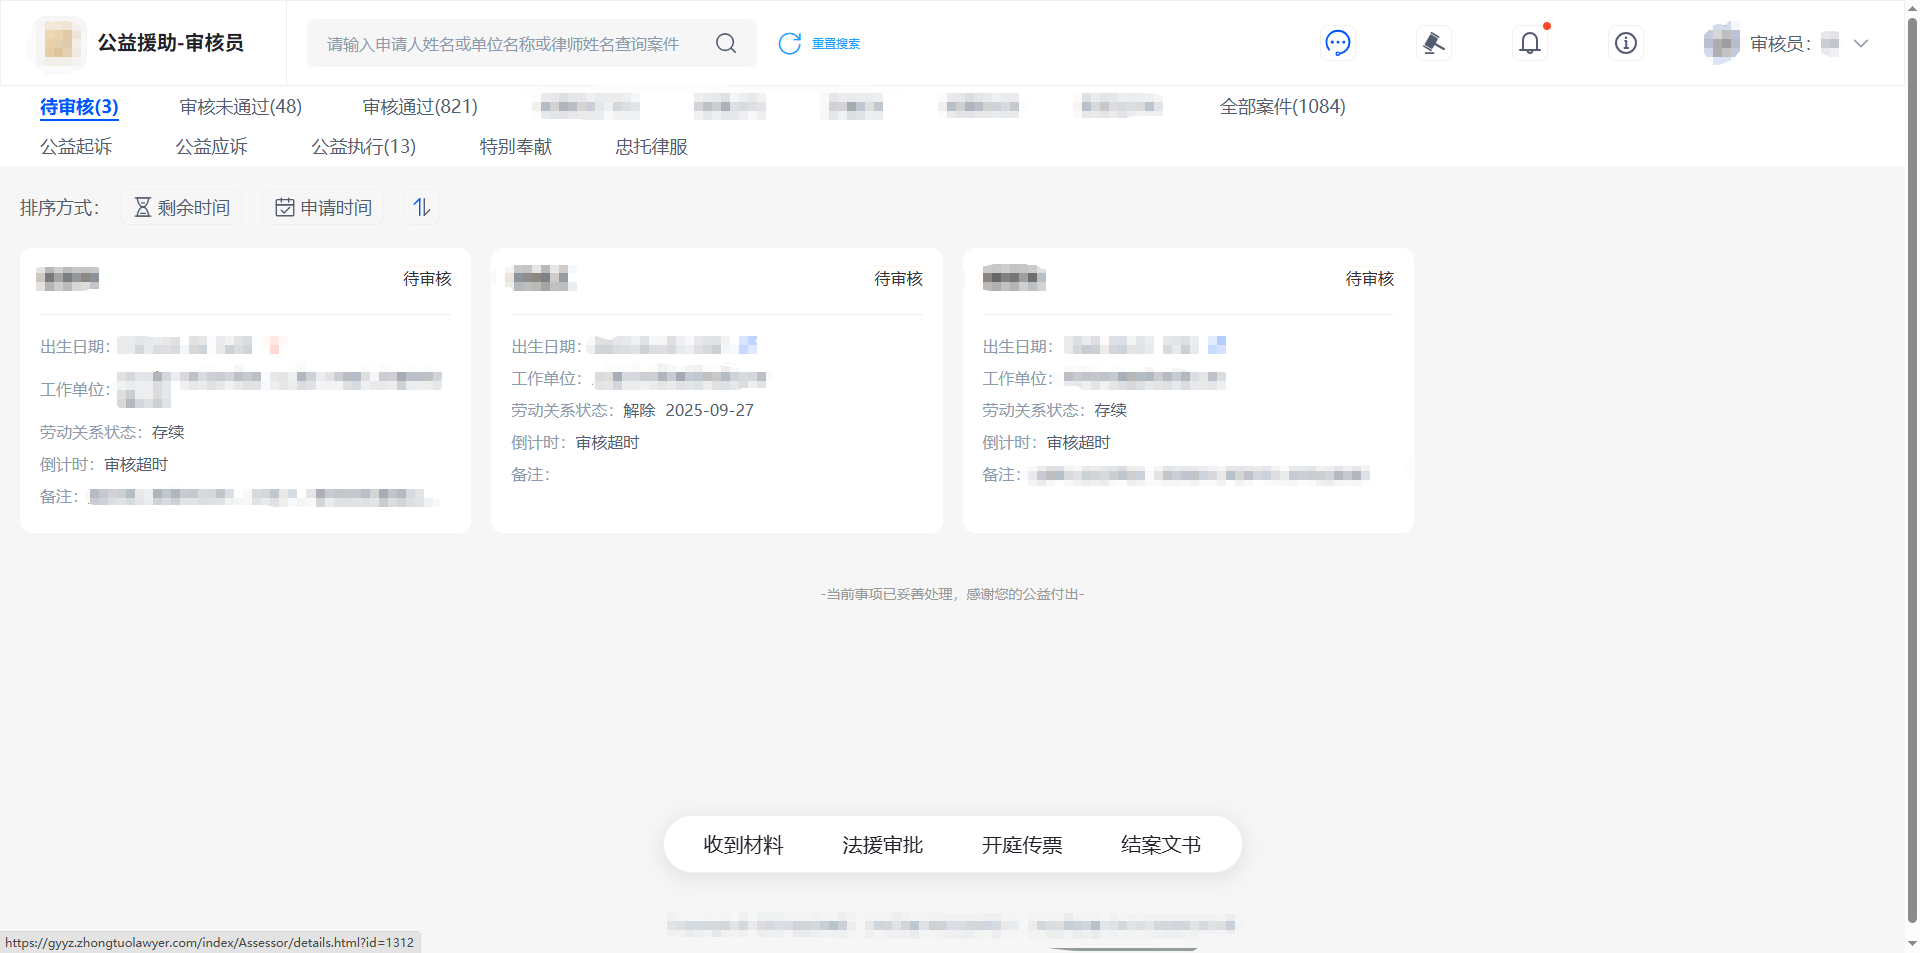Click the 法援审批 button
Image resolution: width=1920 pixels, height=953 pixels.
click(x=882, y=845)
